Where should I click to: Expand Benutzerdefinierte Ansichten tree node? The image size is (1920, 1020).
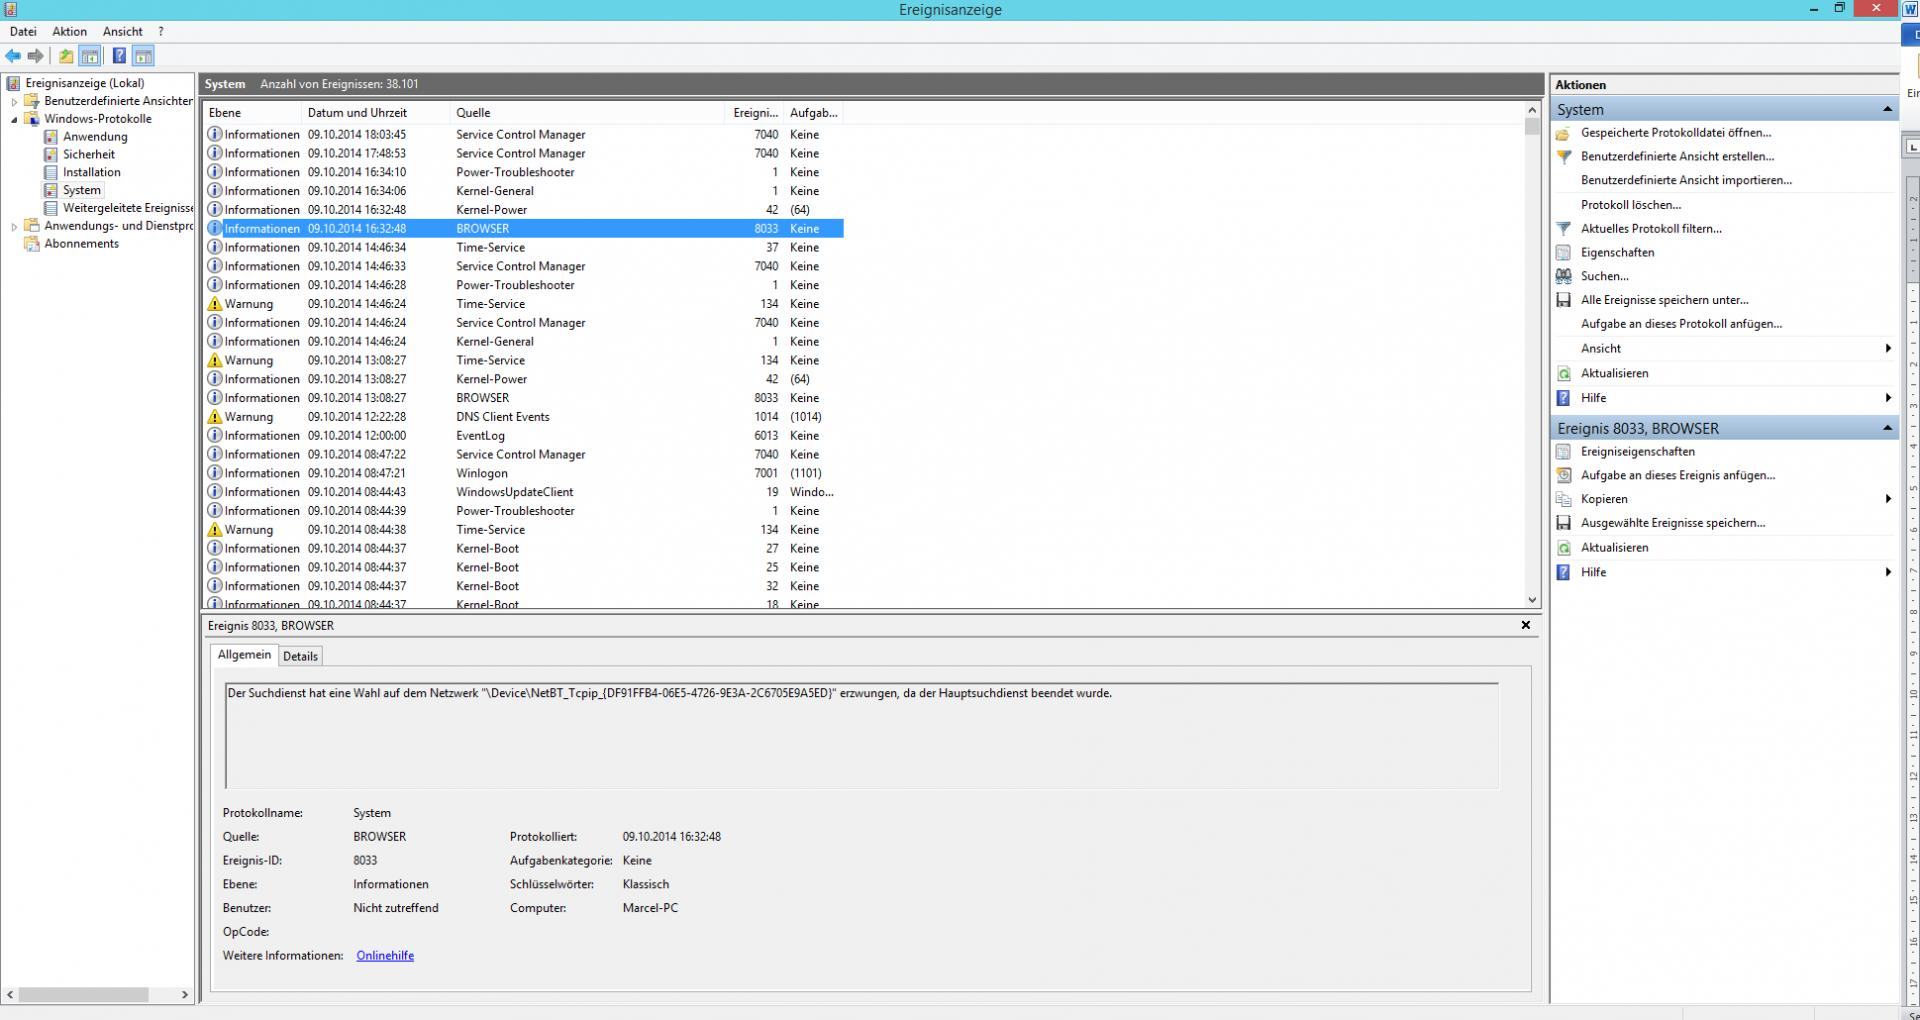tap(14, 101)
